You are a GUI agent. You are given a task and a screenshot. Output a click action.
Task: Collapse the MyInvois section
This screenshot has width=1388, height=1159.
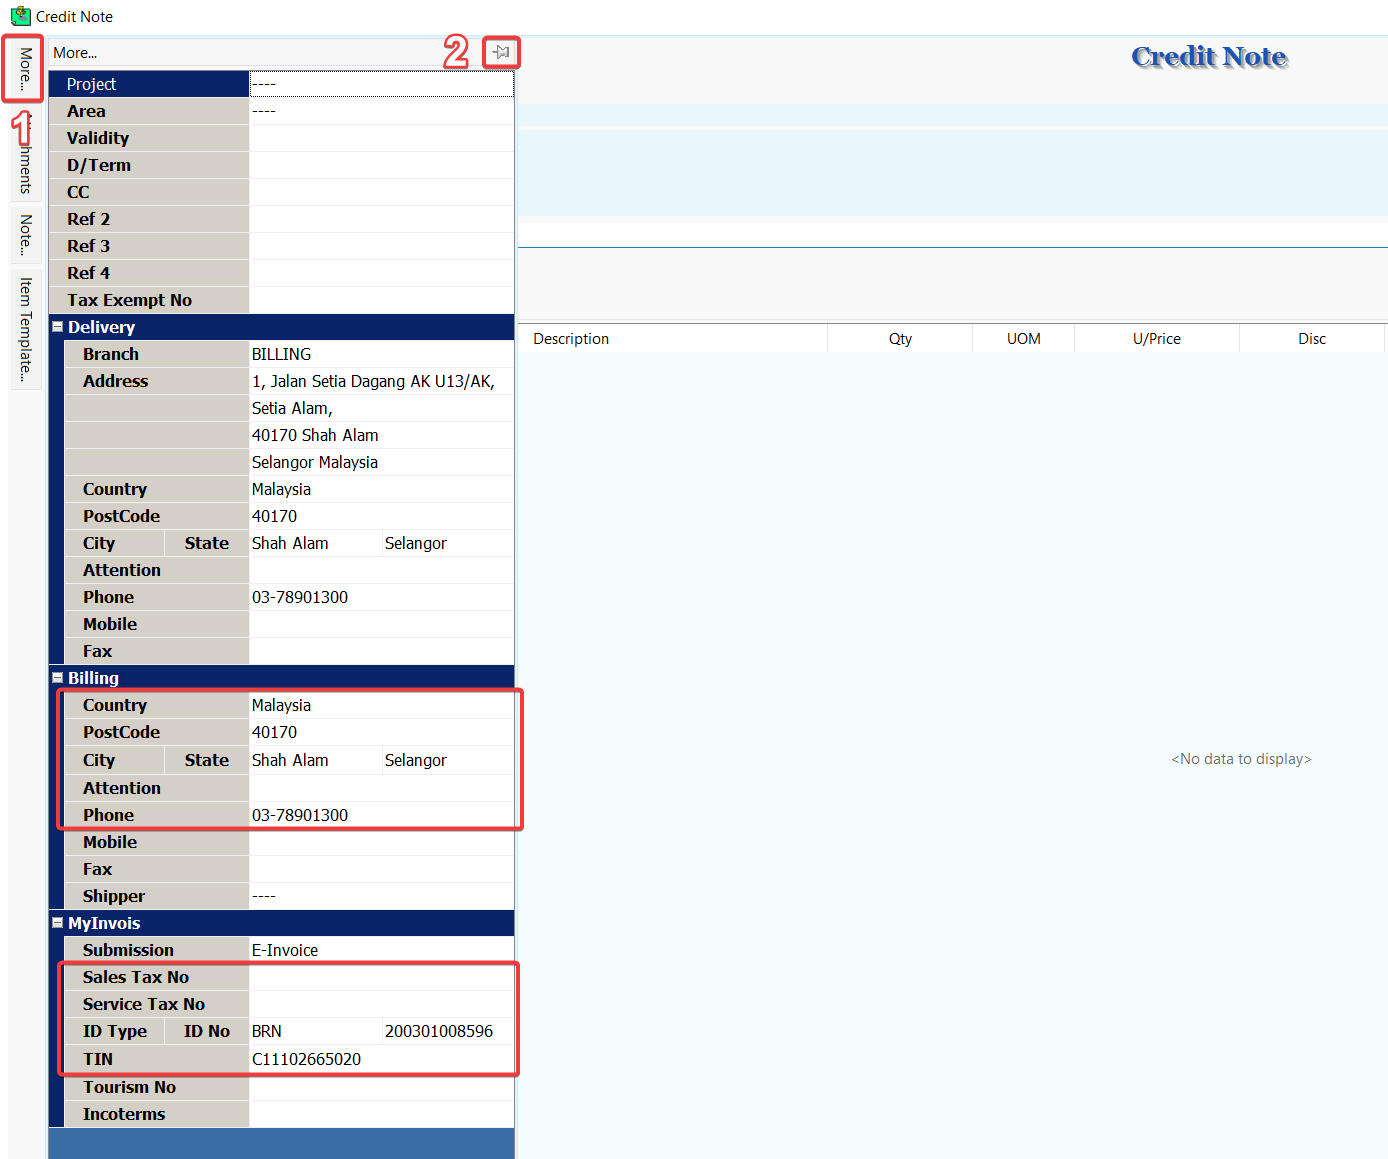(58, 923)
